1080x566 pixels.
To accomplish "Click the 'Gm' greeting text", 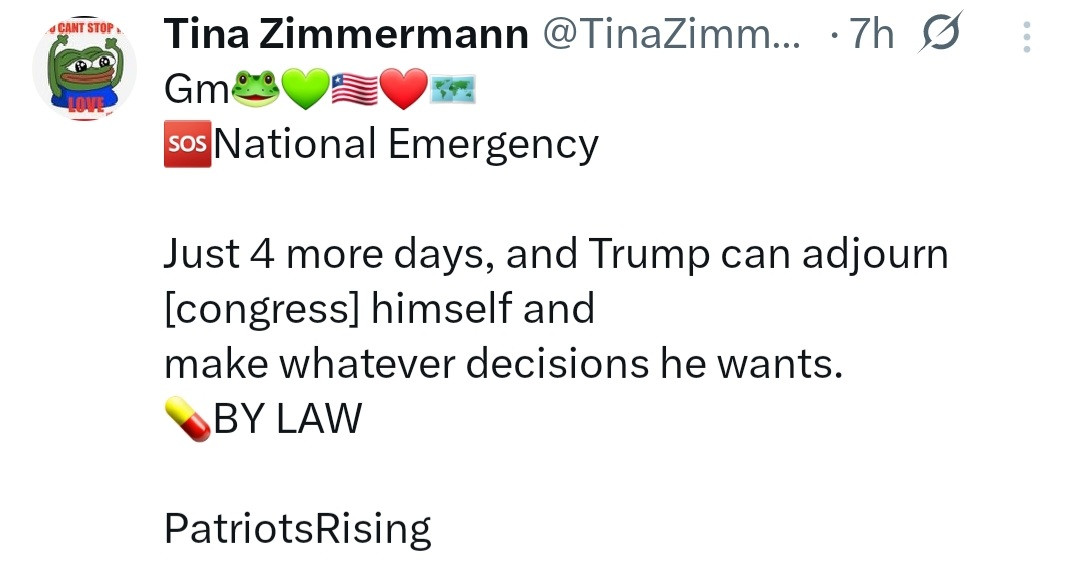I will pyautogui.click(x=196, y=91).
